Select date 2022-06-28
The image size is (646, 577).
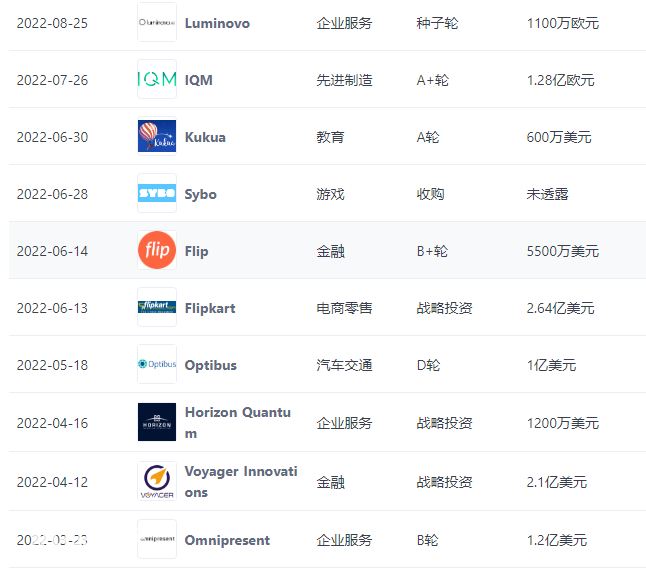point(52,194)
